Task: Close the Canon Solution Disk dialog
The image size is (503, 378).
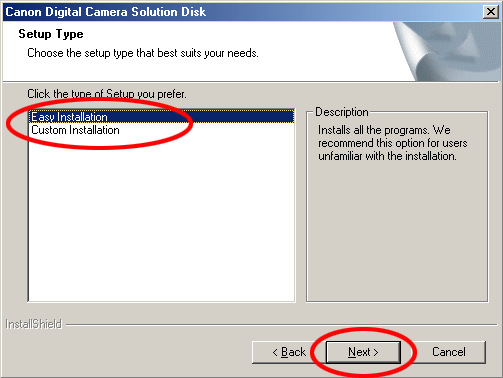Action: (x=491, y=12)
